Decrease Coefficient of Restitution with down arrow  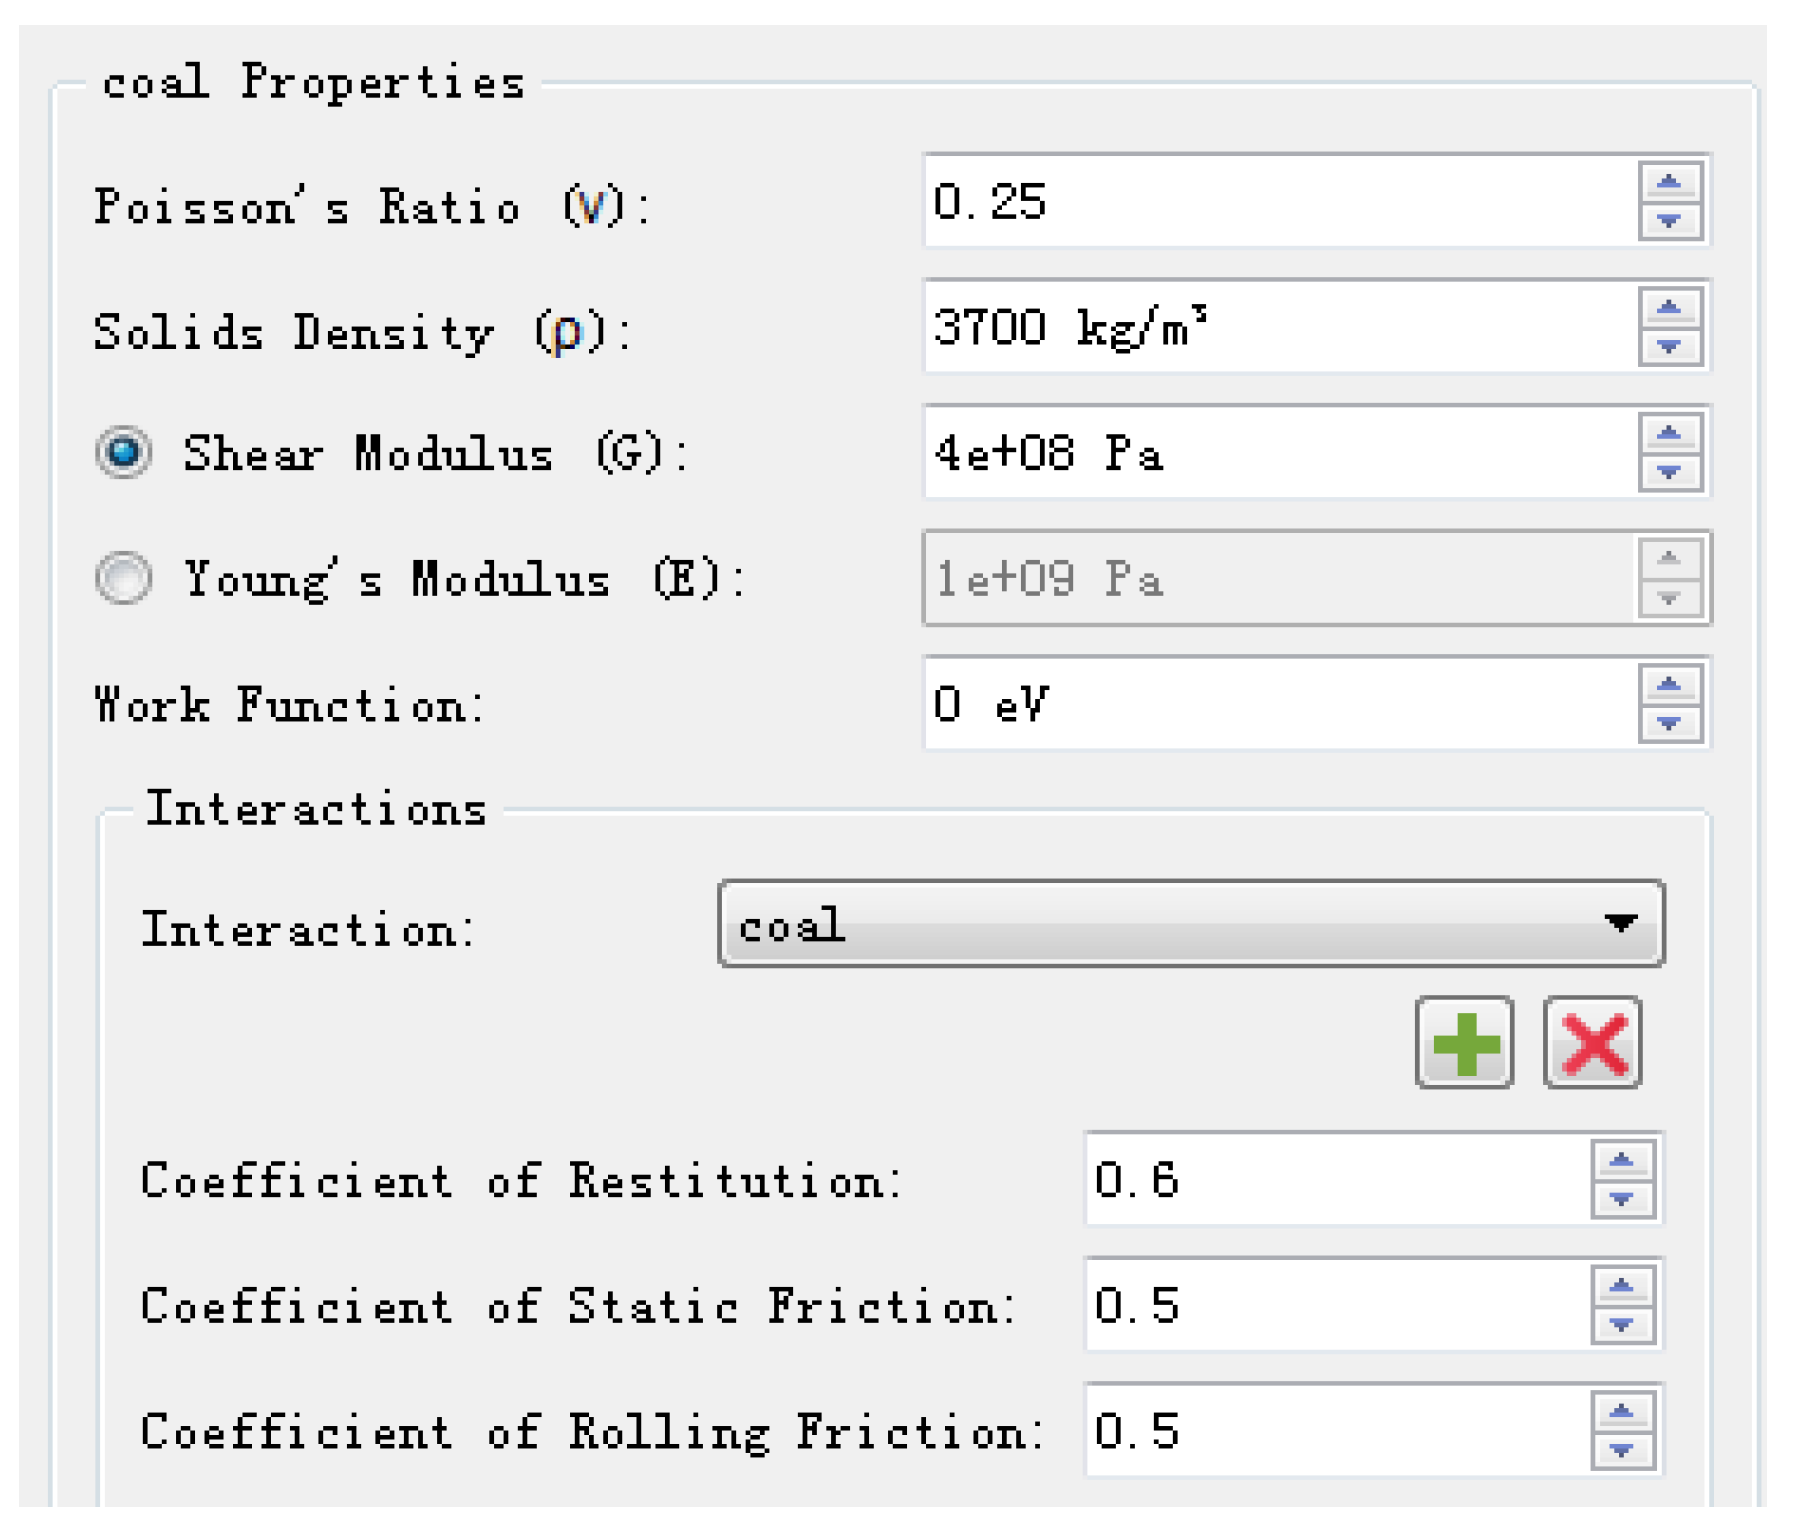click(1621, 1199)
